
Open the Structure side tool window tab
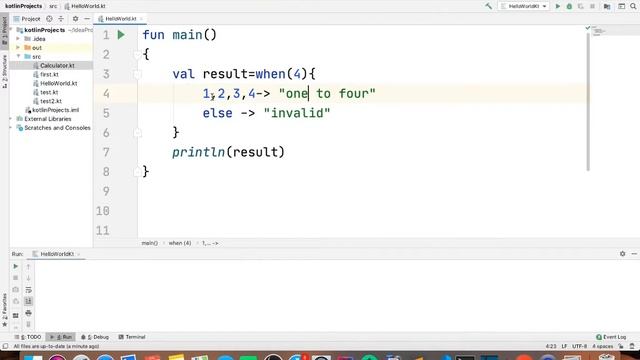4,72
